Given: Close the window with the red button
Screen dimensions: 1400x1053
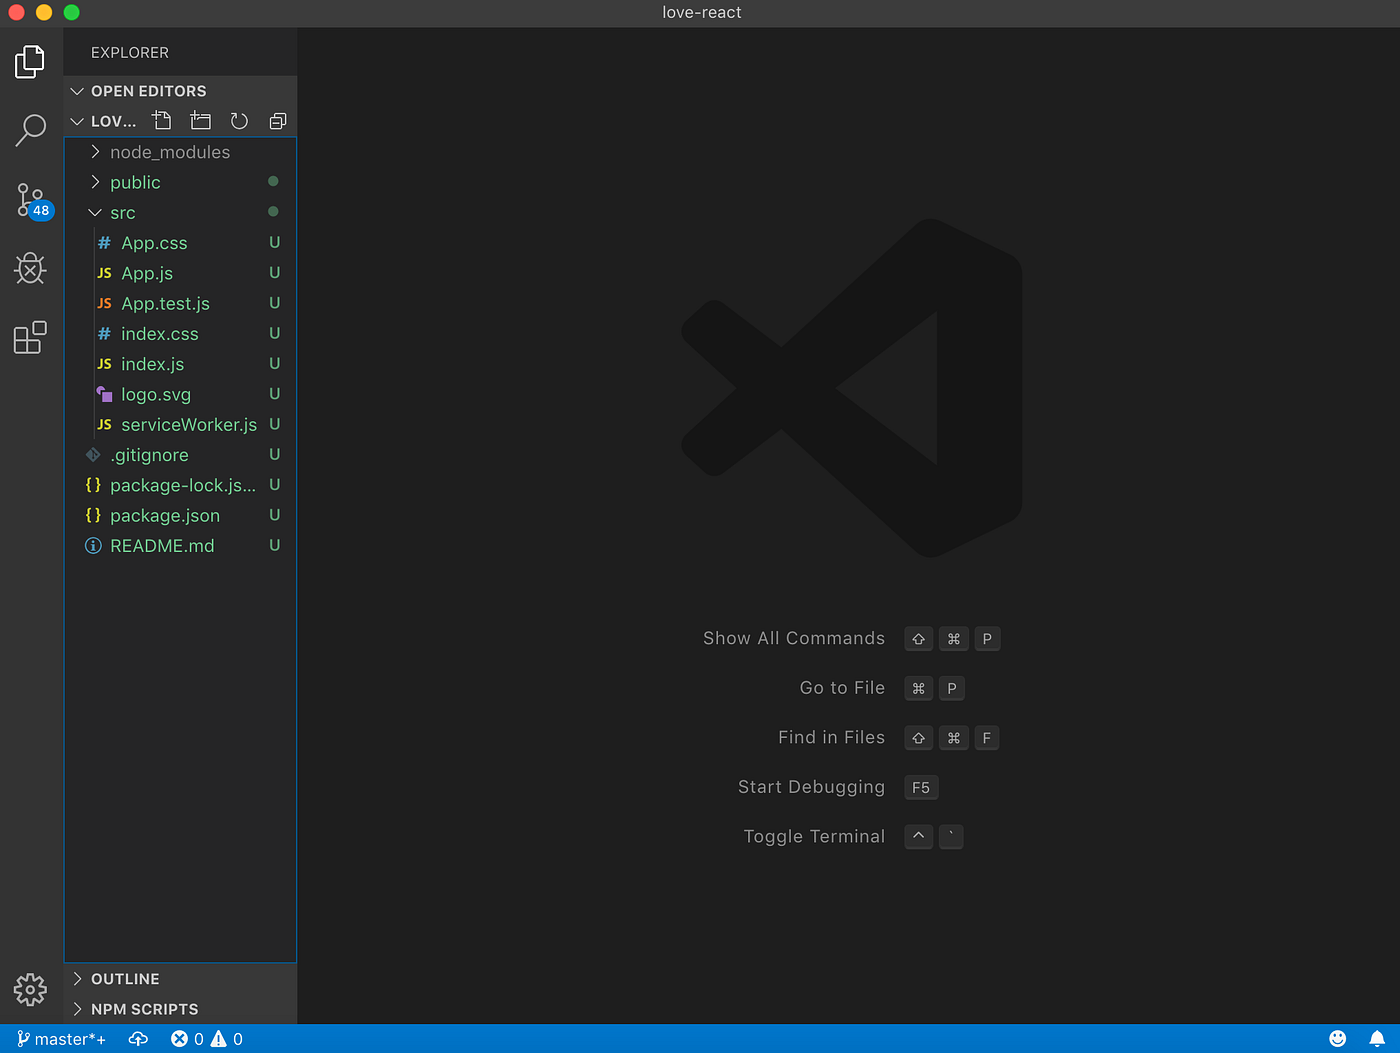Looking at the screenshot, I should pos(16,12).
